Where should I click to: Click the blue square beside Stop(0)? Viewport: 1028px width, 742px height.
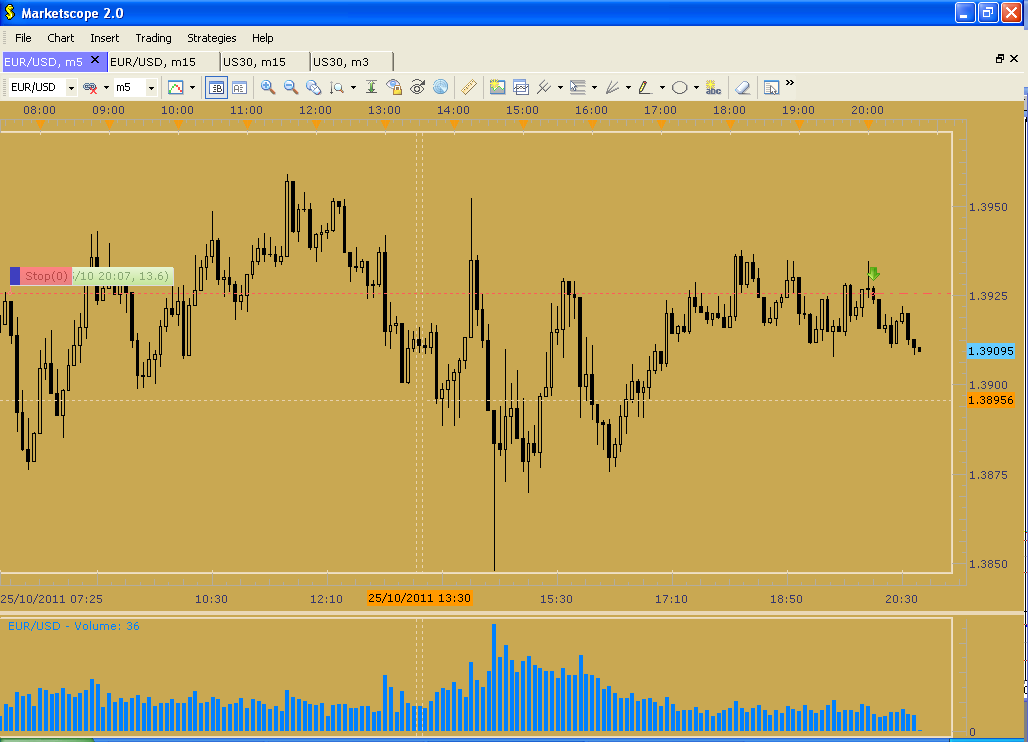[15, 276]
